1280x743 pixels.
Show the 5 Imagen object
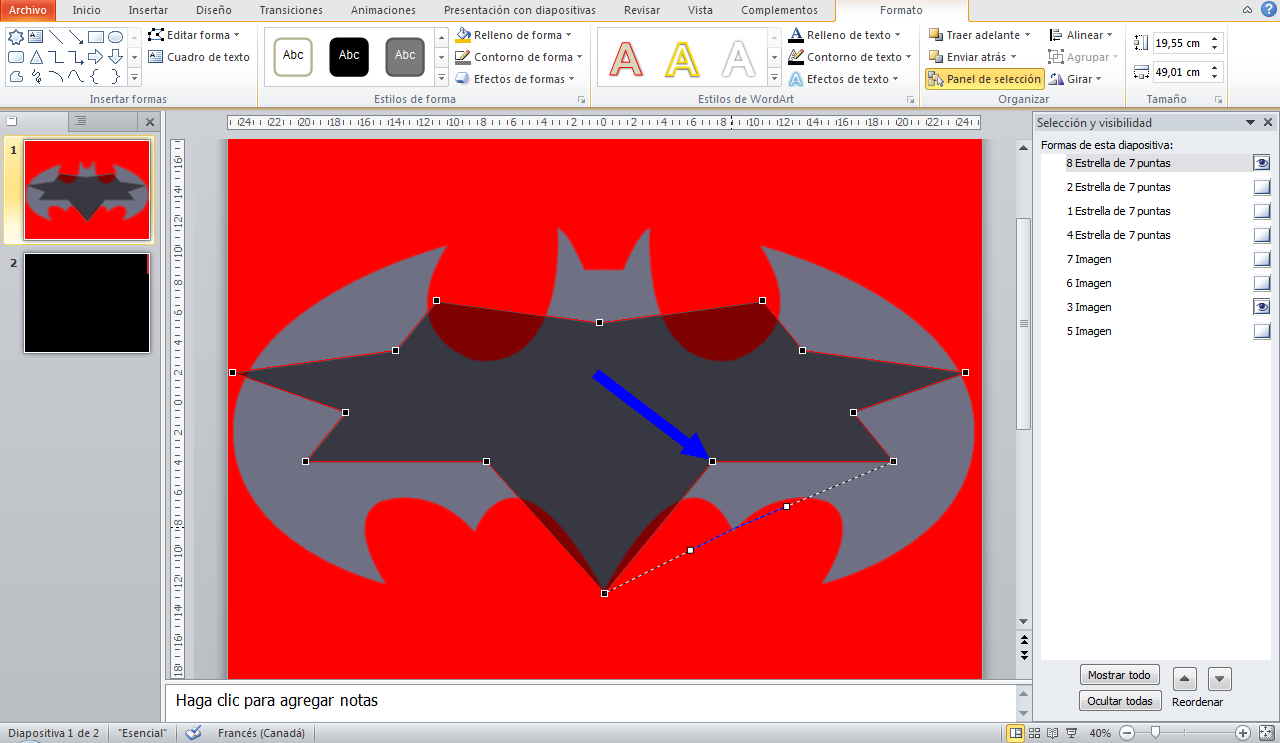coord(1262,331)
